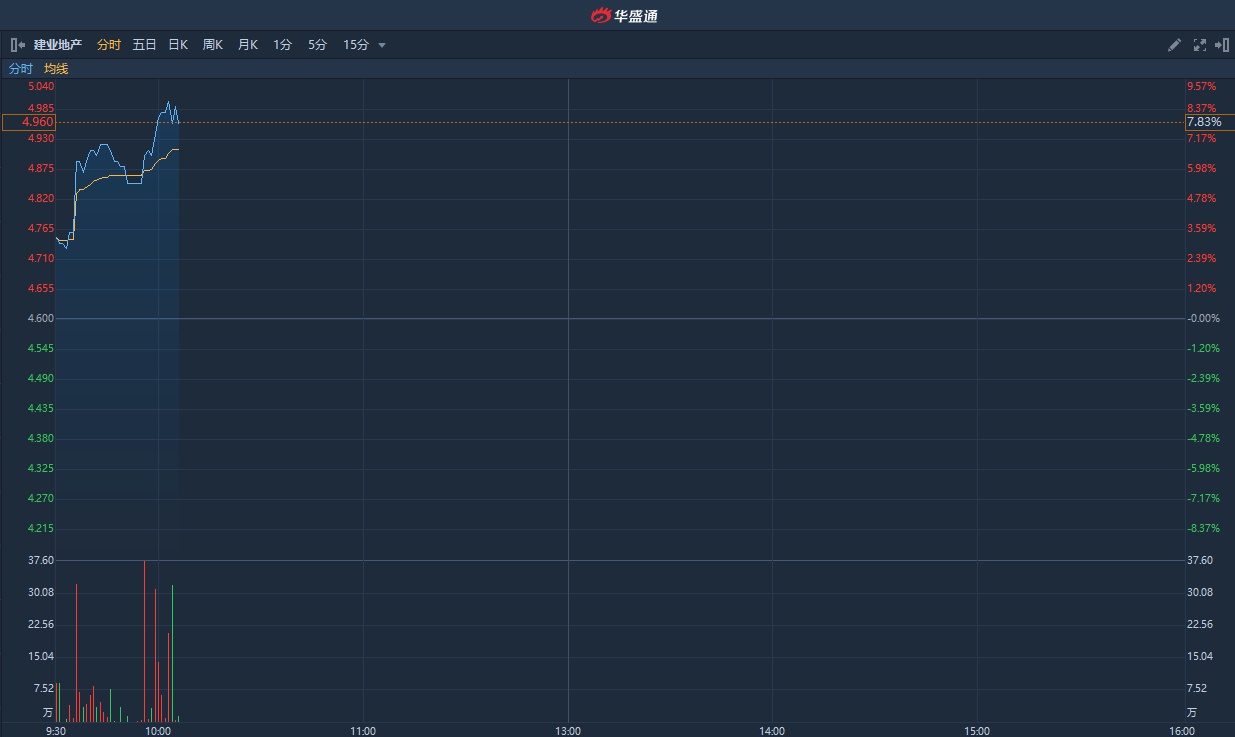Toggle the yellow 均线 average line legend
The image size is (1235, 737).
pyautogui.click(x=56, y=69)
